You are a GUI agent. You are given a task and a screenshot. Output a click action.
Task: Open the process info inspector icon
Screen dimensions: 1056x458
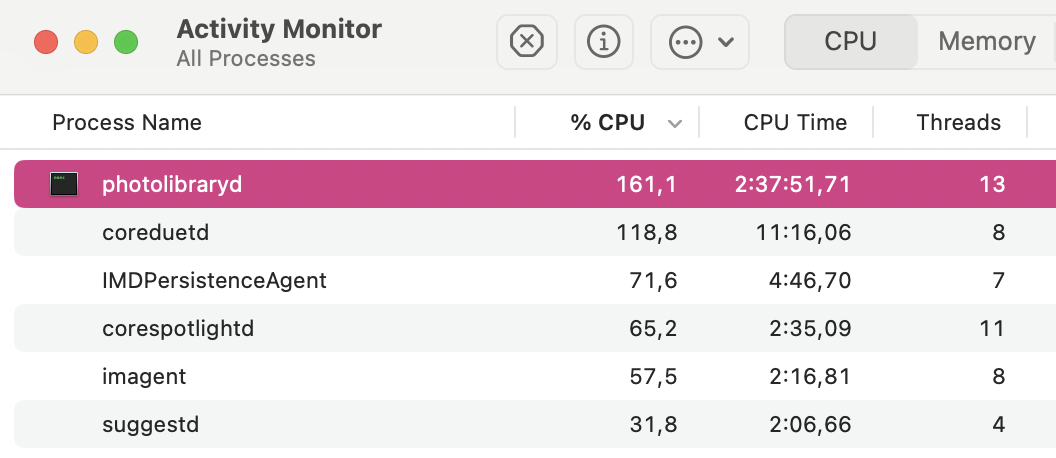(603, 42)
